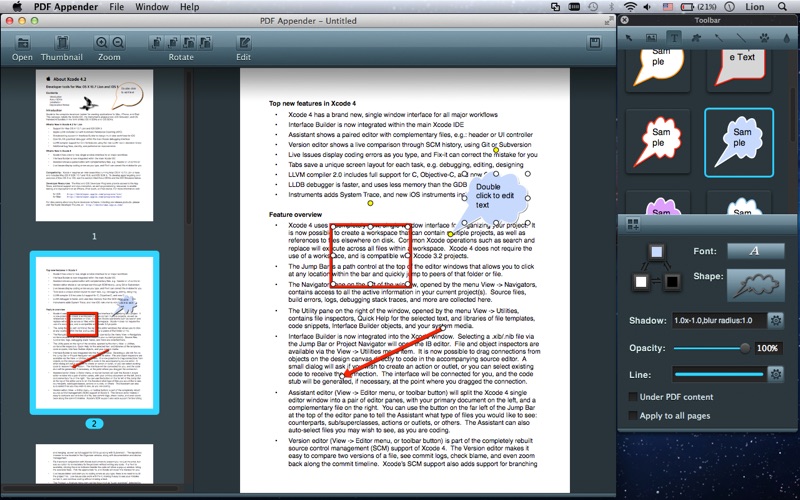Image resolution: width=800 pixels, height=500 pixels.
Task: Select the third page thumbnail
Action: (x=94, y=464)
